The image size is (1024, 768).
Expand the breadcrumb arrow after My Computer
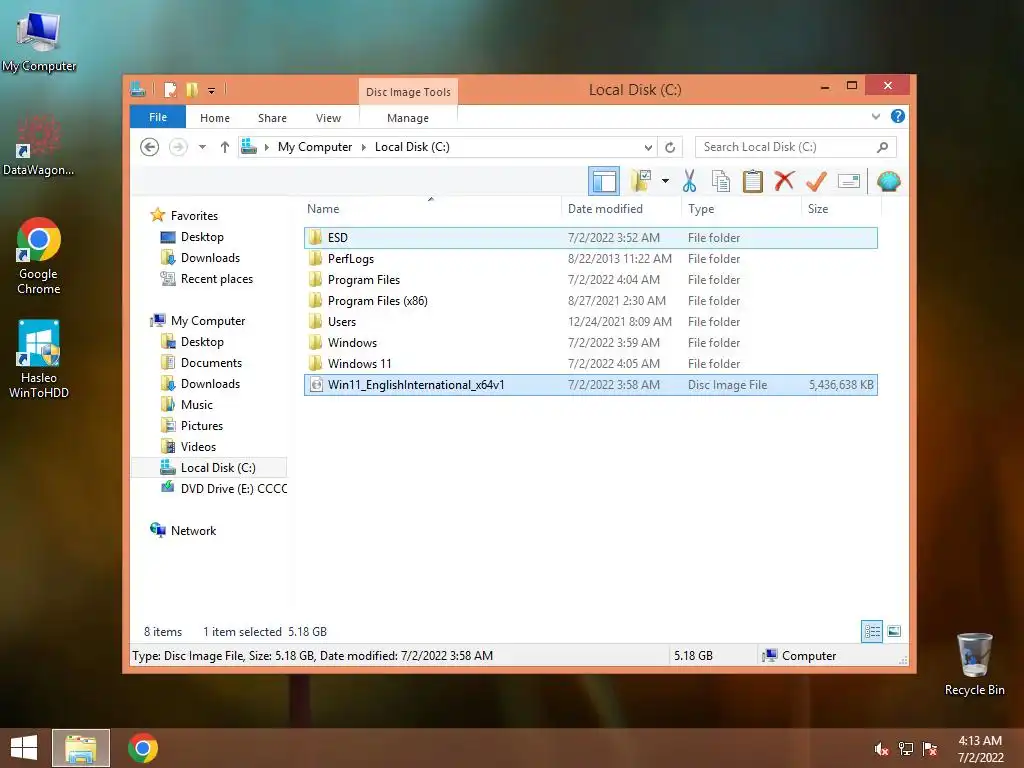coord(364,147)
